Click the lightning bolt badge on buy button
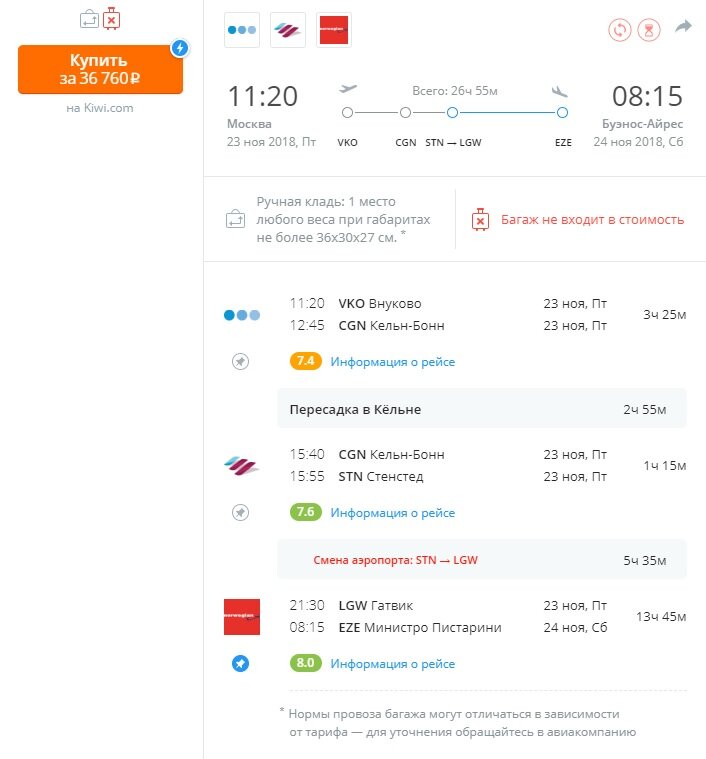Viewport: 706px width, 759px height. pos(180,48)
